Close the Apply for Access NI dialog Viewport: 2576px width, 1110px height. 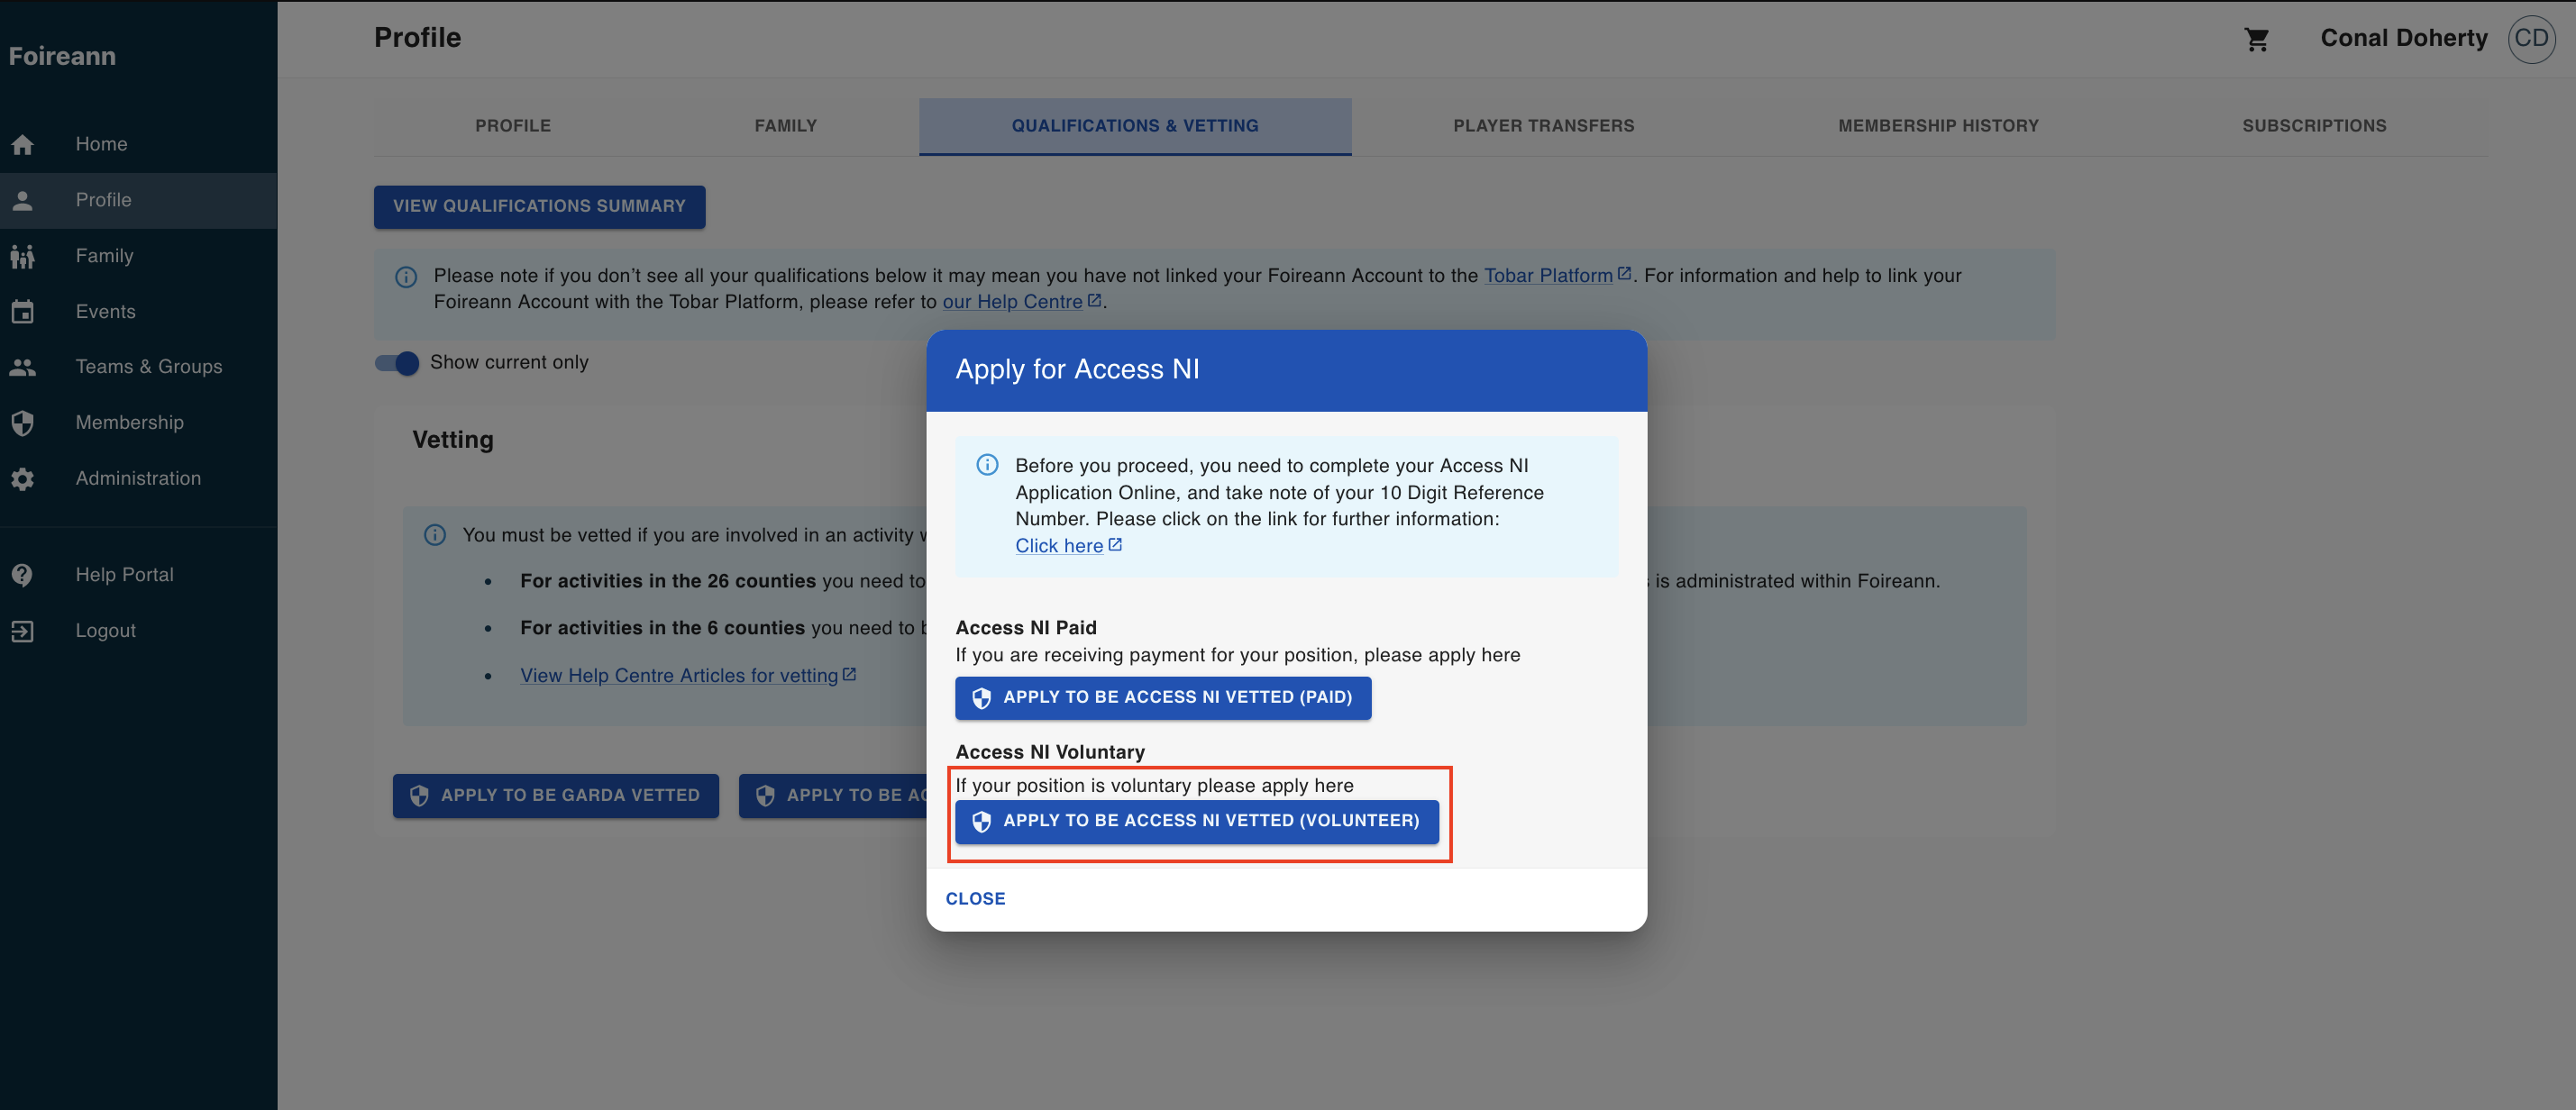[975, 899]
